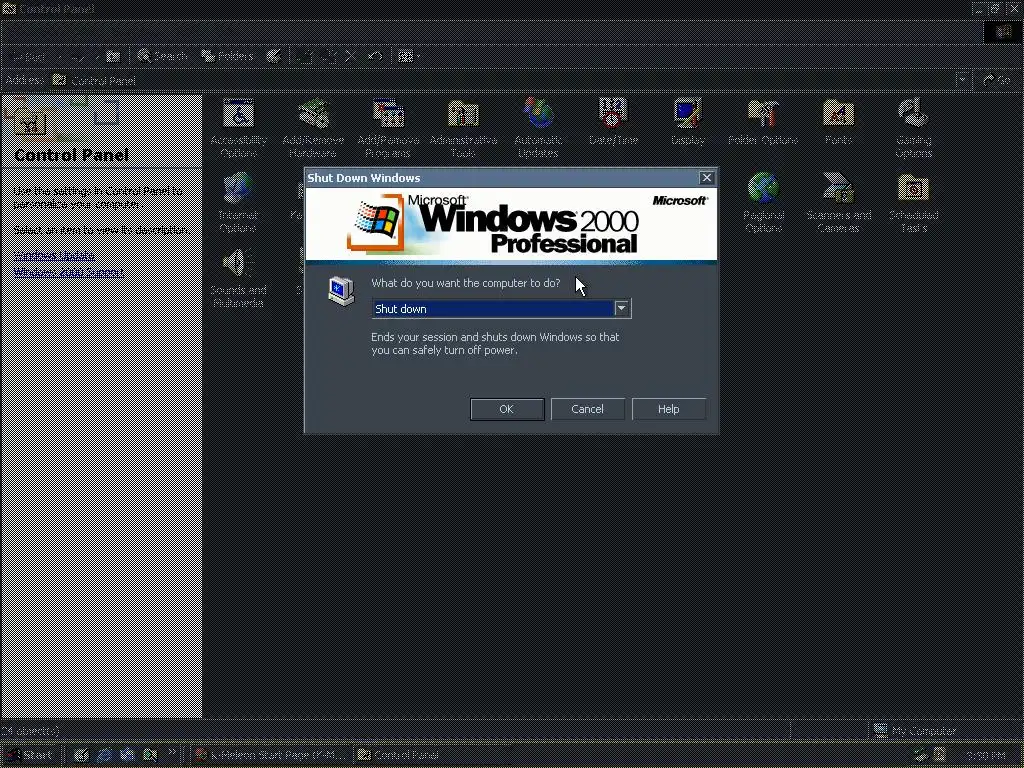Screen dimensions: 1024x768
Task: Click the Go button beside Address bar
Action: tap(997, 80)
